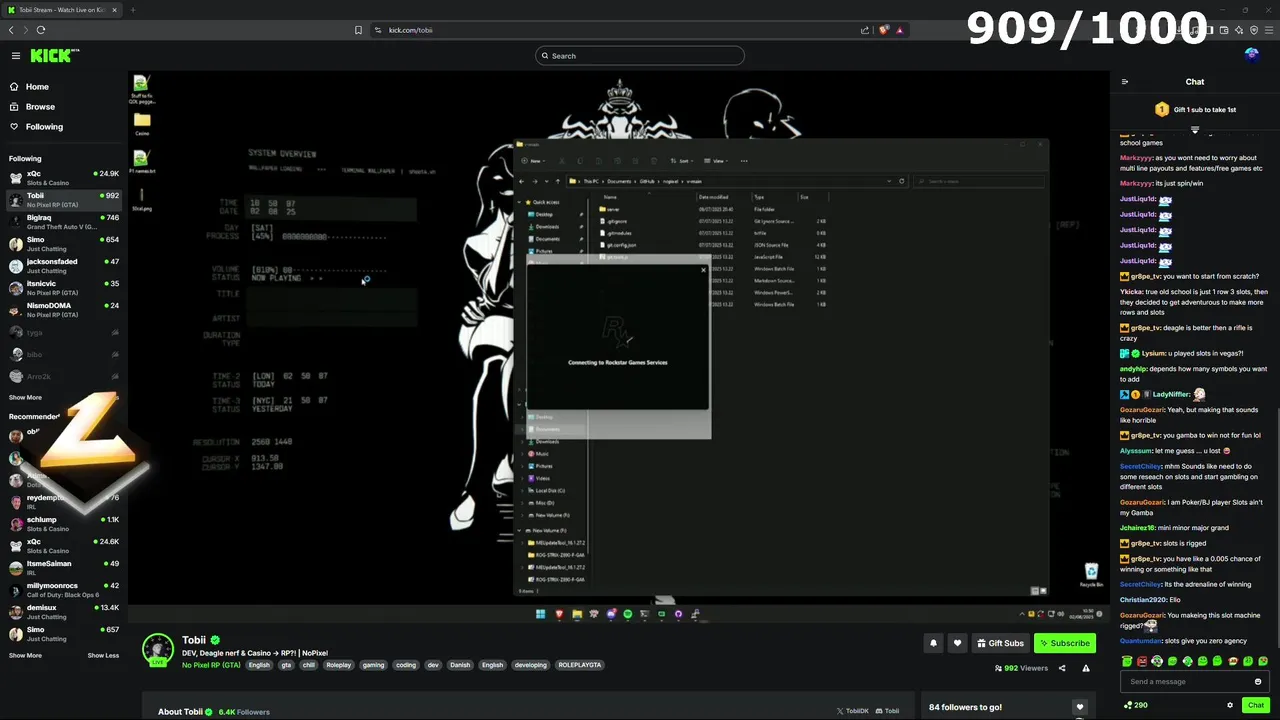Collapse the chat panel arrow icon
The image size is (1280, 720).
point(1125,82)
